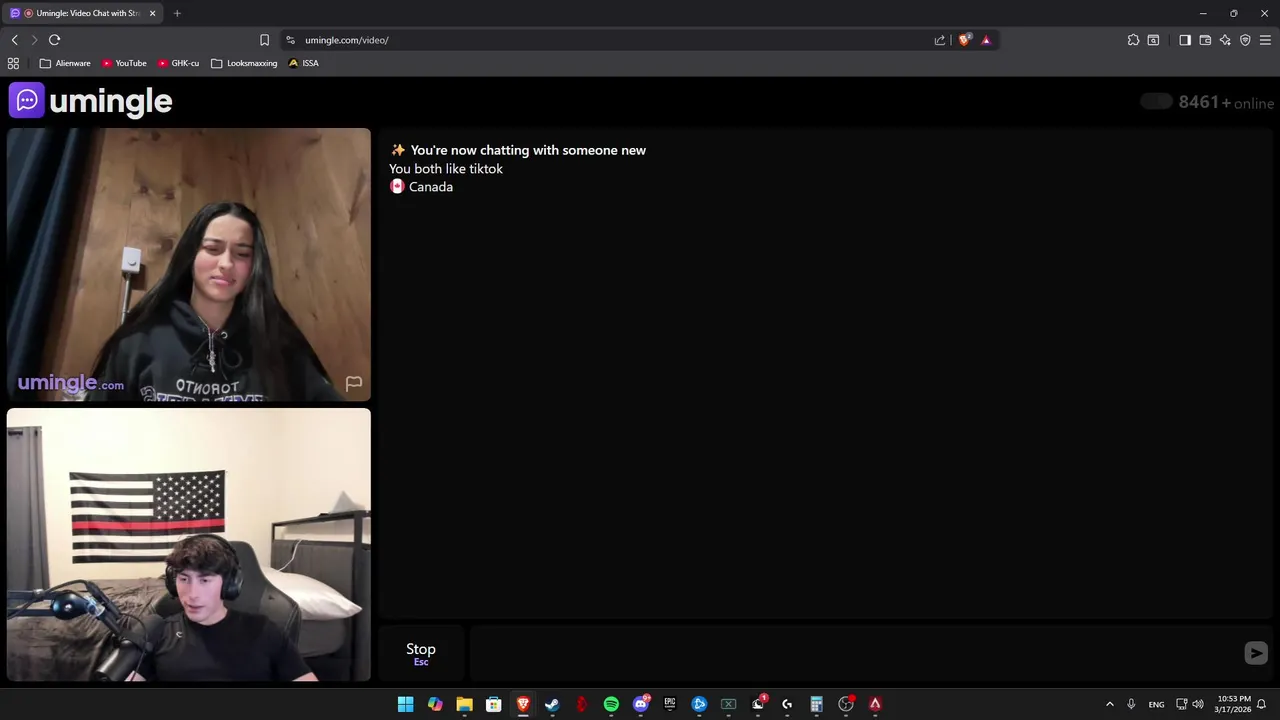The height and width of the screenshot is (720, 1280).
Task: Click the Canada country label
Action: point(431,187)
